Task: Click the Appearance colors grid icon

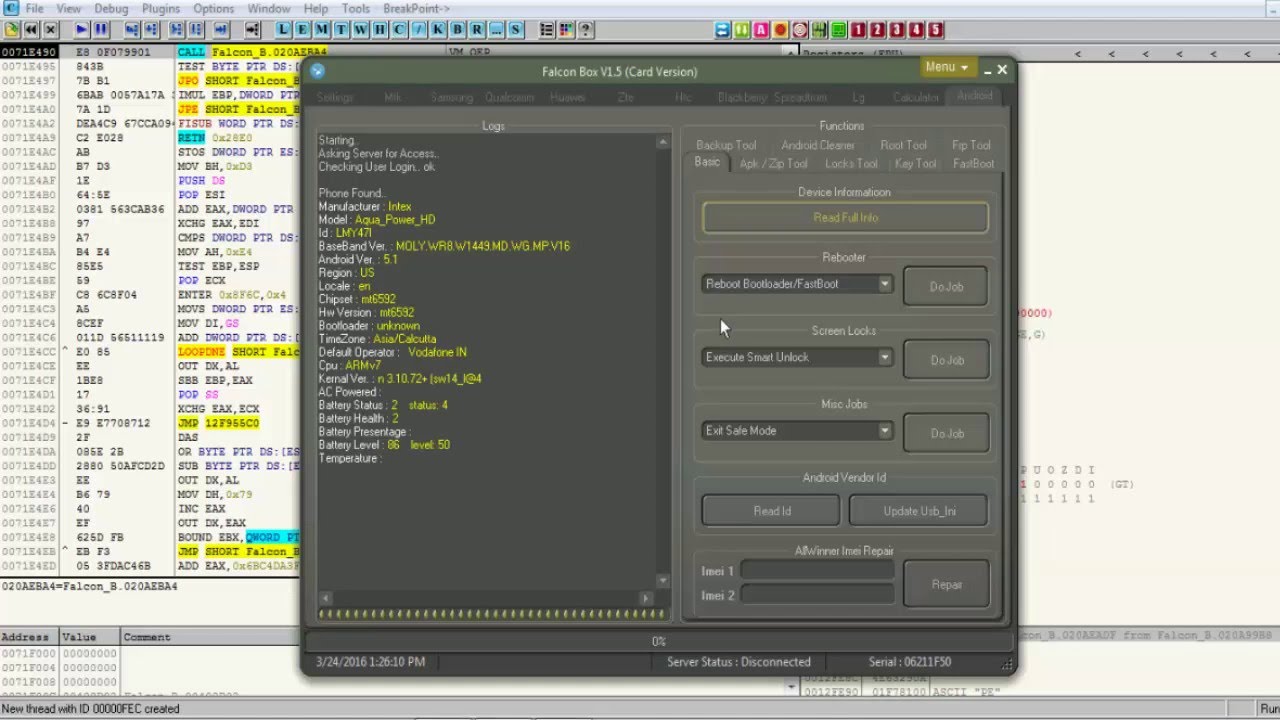Action: pos(566,29)
